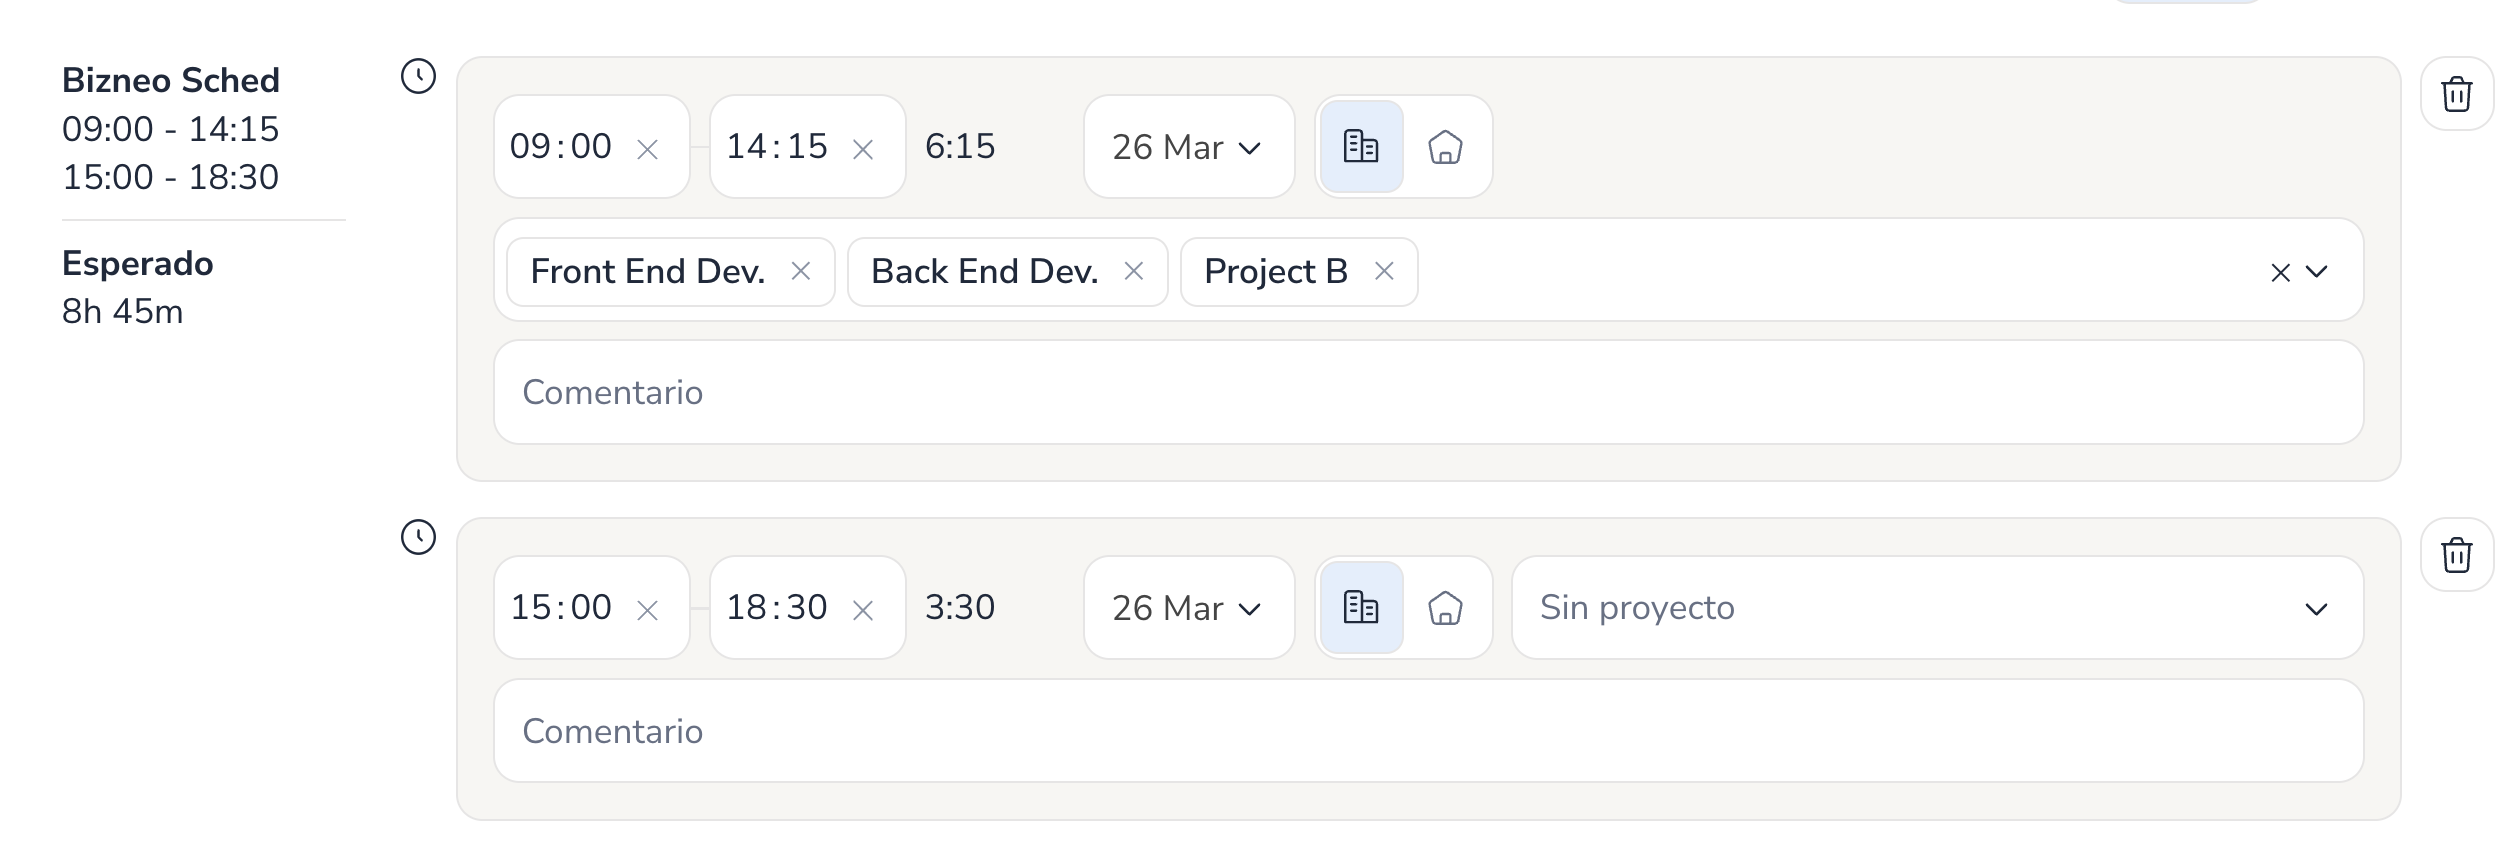Clear the 09:00 start time
The width and height of the screenshot is (2498, 868).
click(x=648, y=150)
